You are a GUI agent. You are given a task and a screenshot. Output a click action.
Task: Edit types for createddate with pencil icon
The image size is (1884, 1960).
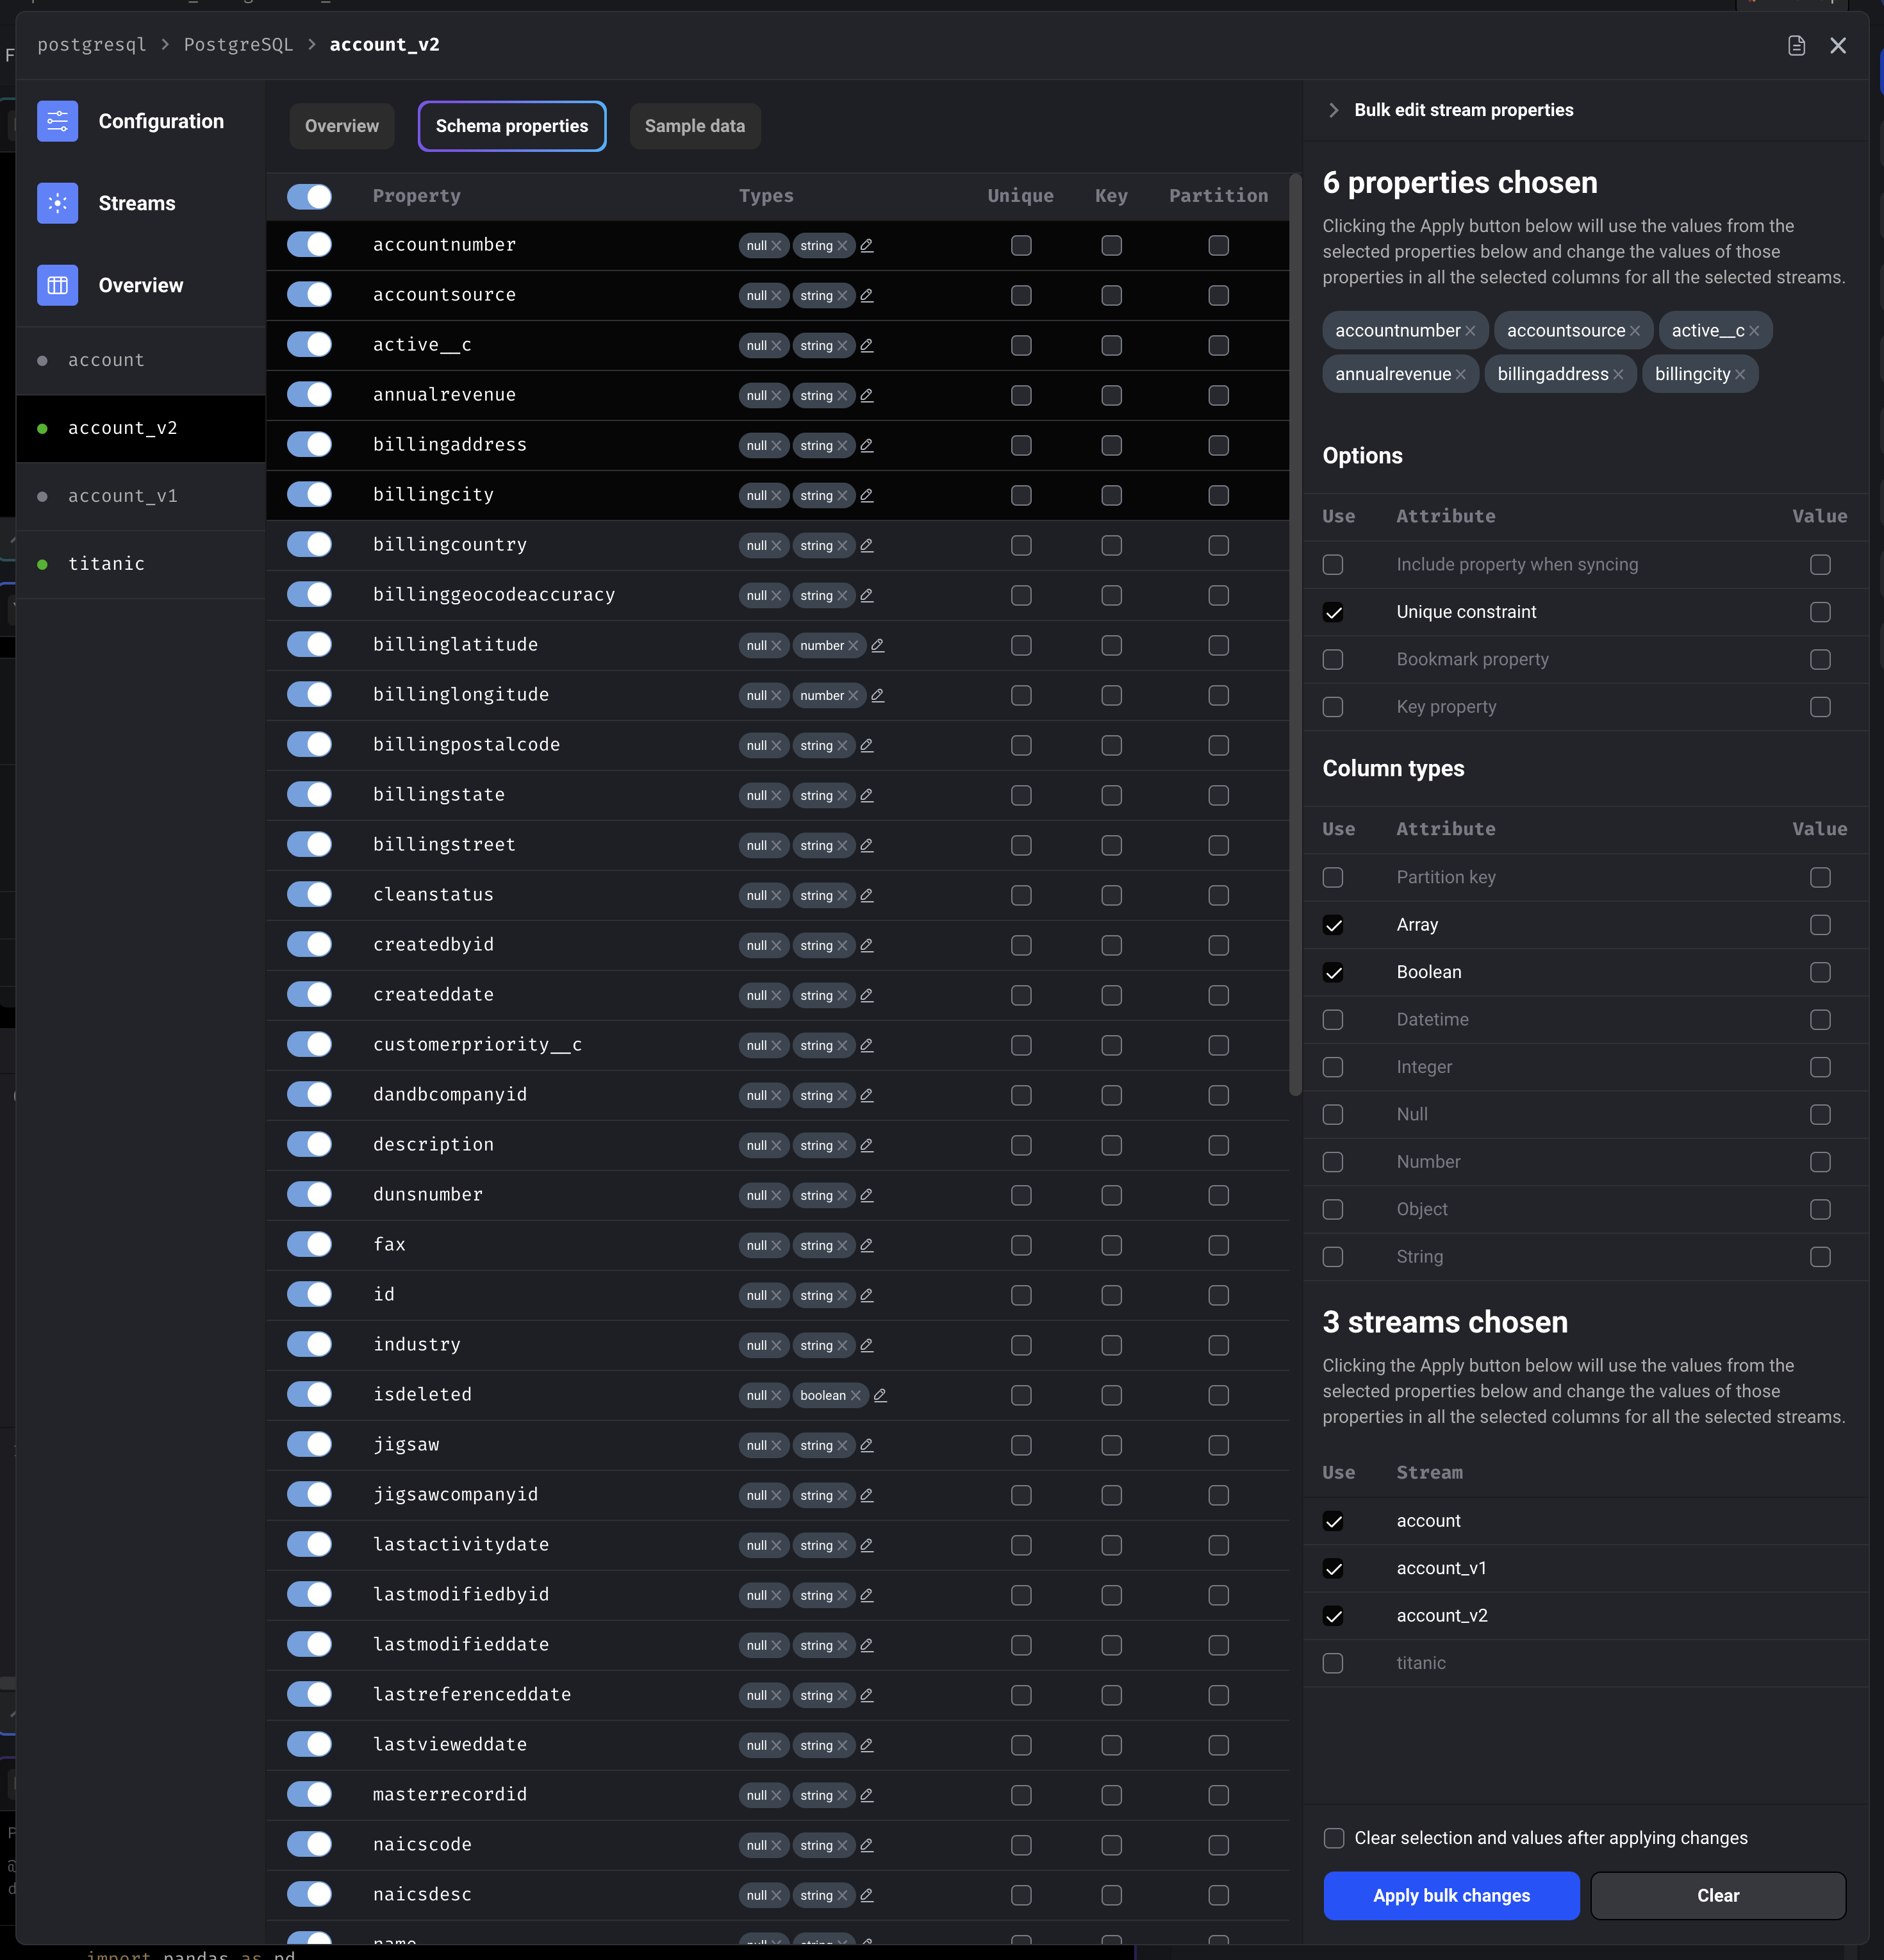tap(867, 996)
